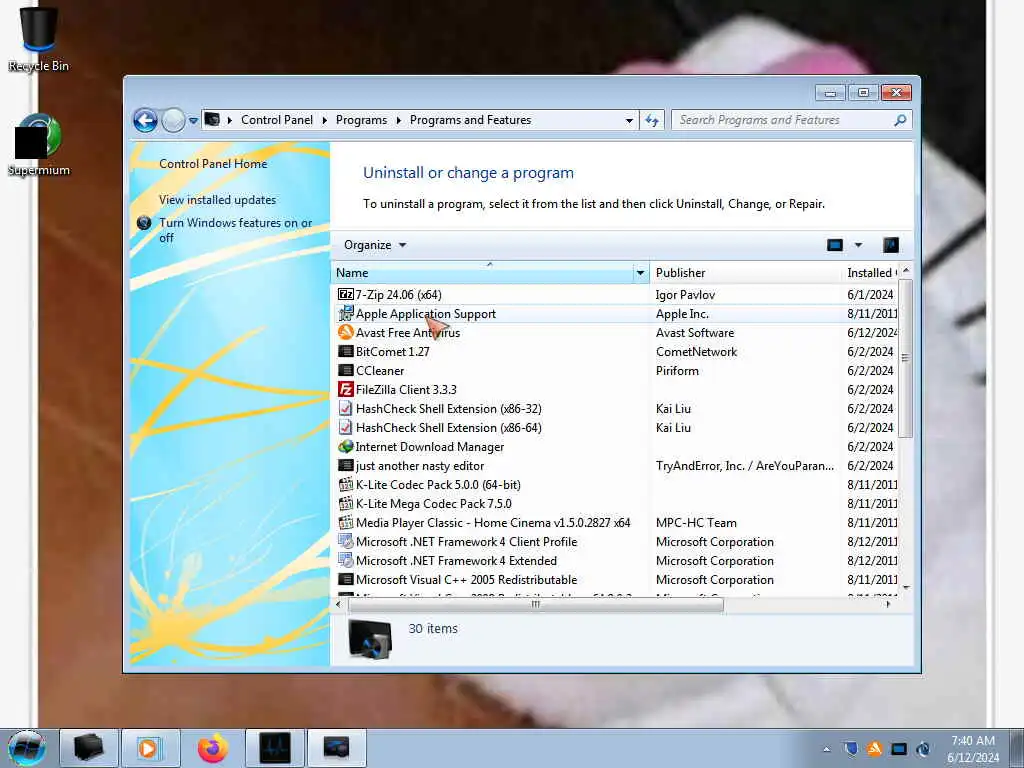Open the view options dropdown arrow
The image size is (1024, 768).
(858, 245)
